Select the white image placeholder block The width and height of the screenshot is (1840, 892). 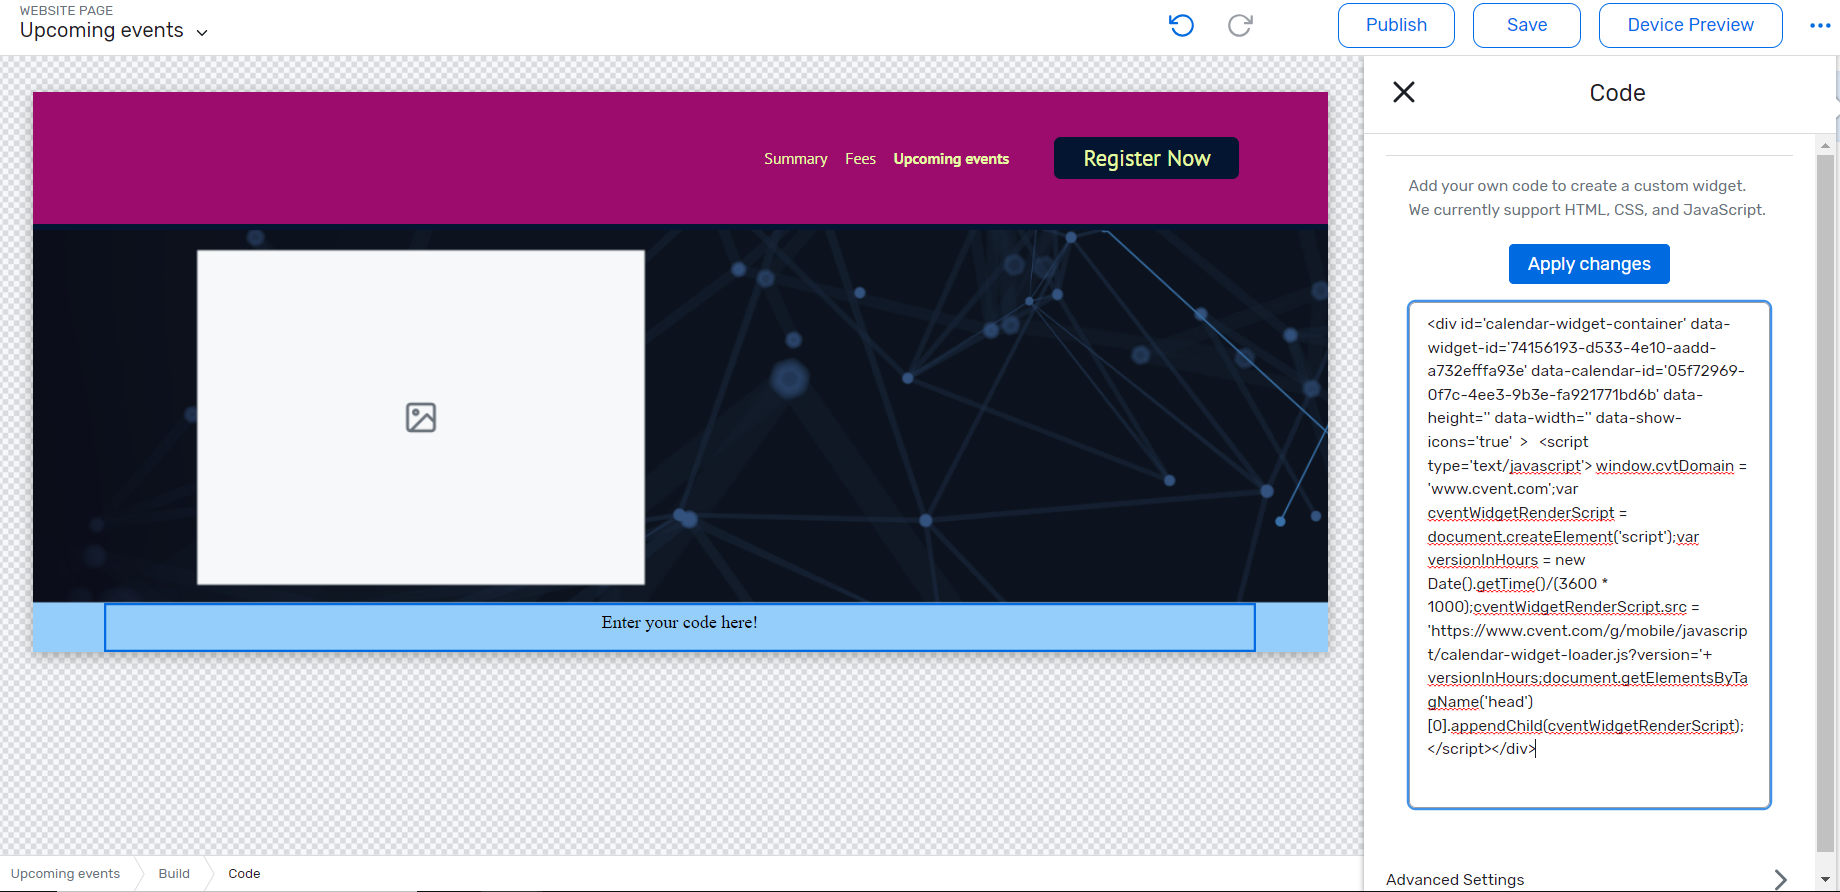pos(421,417)
